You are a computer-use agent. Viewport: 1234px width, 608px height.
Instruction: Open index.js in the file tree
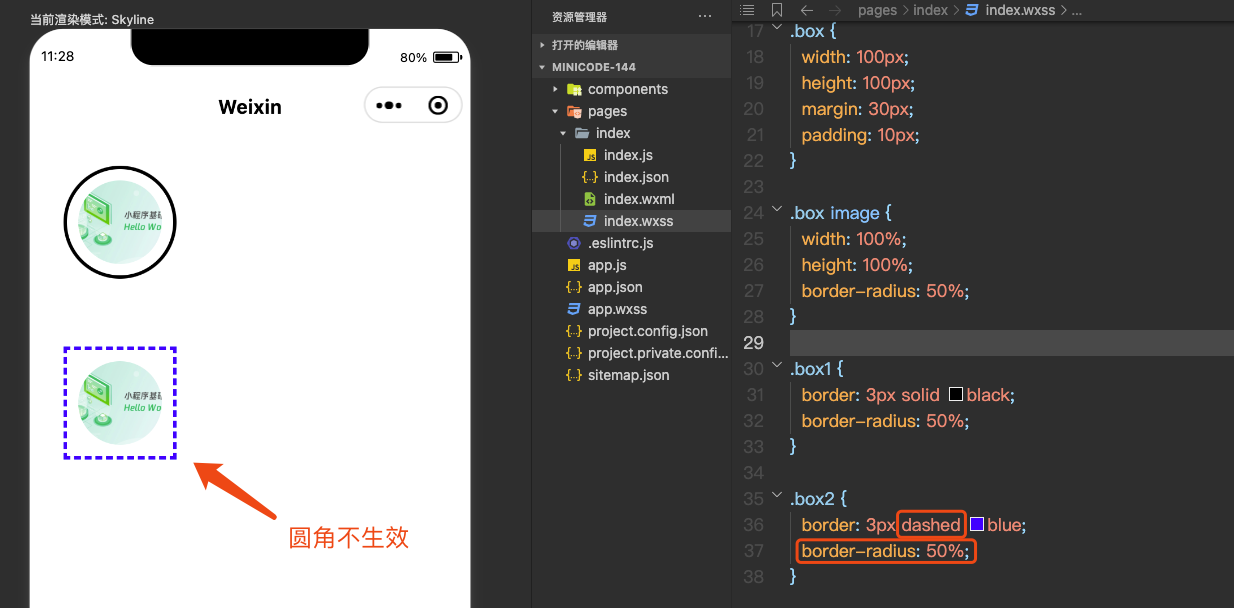click(x=628, y=155)
